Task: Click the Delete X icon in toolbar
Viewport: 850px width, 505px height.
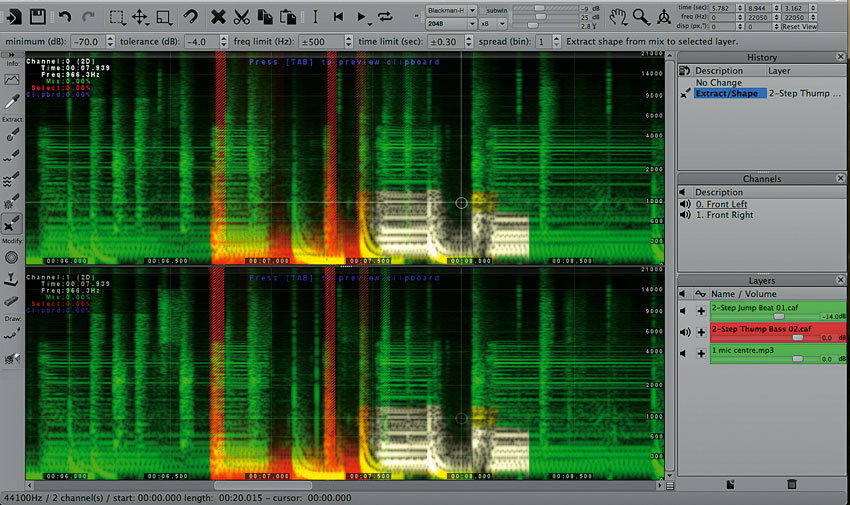Action: [217, 16]
